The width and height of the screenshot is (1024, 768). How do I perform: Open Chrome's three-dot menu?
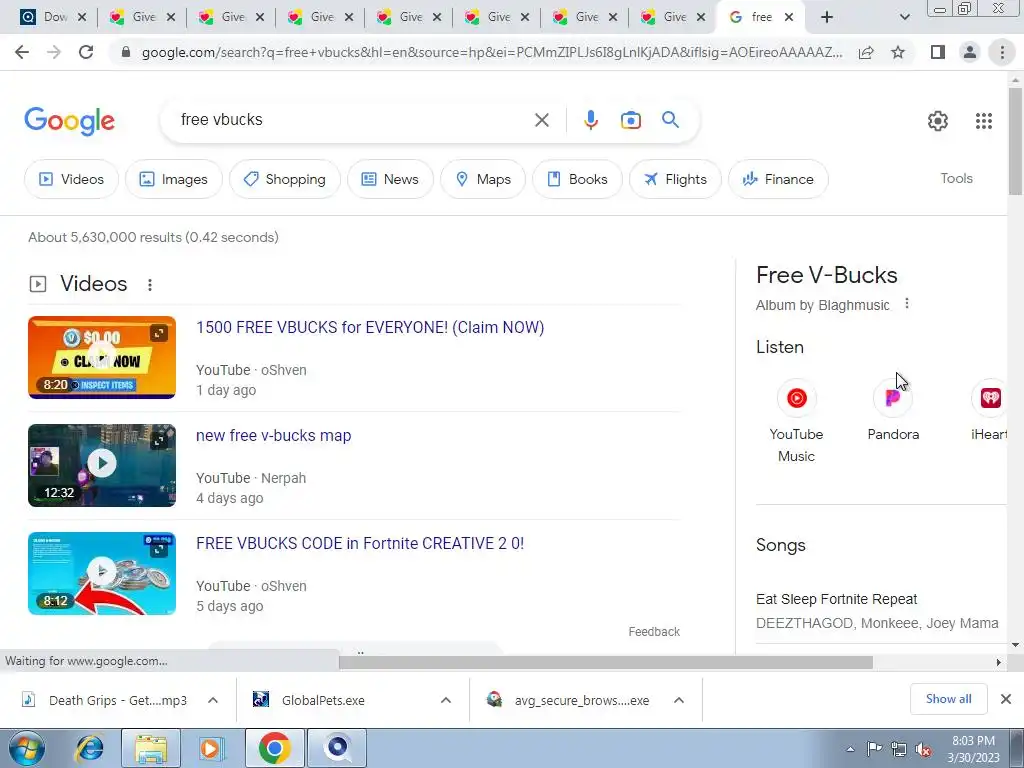[1002, 52]
